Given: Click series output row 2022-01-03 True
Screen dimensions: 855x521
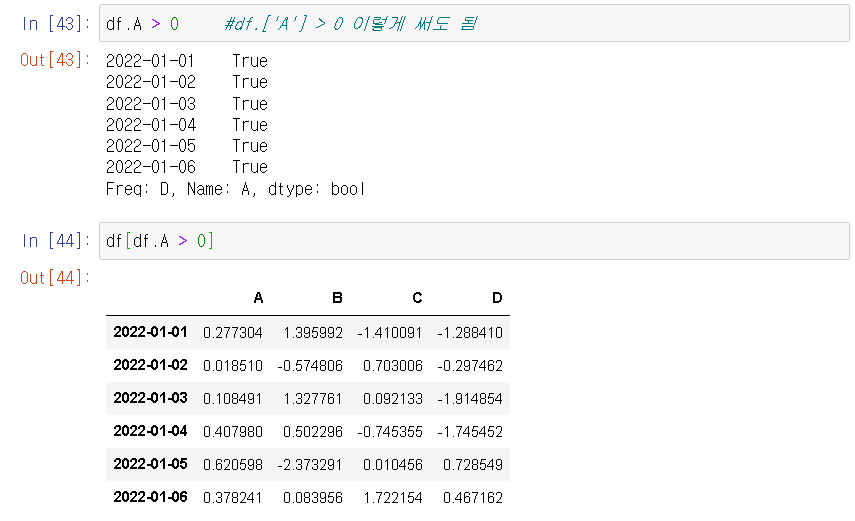Looking at the screenshot, I should pos(186,104).
